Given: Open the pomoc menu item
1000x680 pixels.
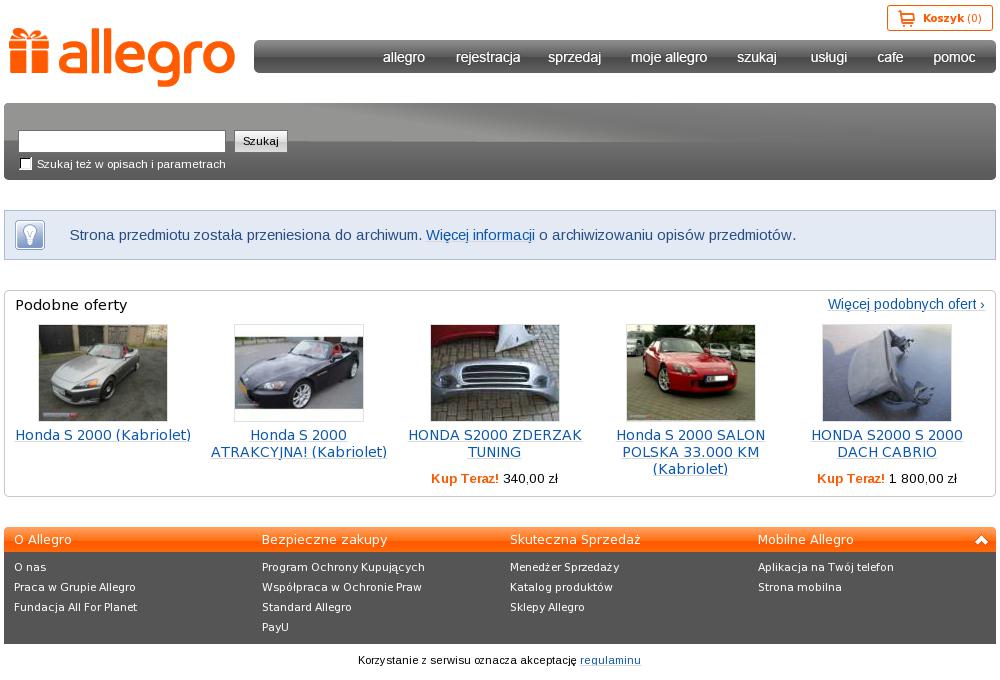Looking at the screenshot, I should (x=954, y=57).
